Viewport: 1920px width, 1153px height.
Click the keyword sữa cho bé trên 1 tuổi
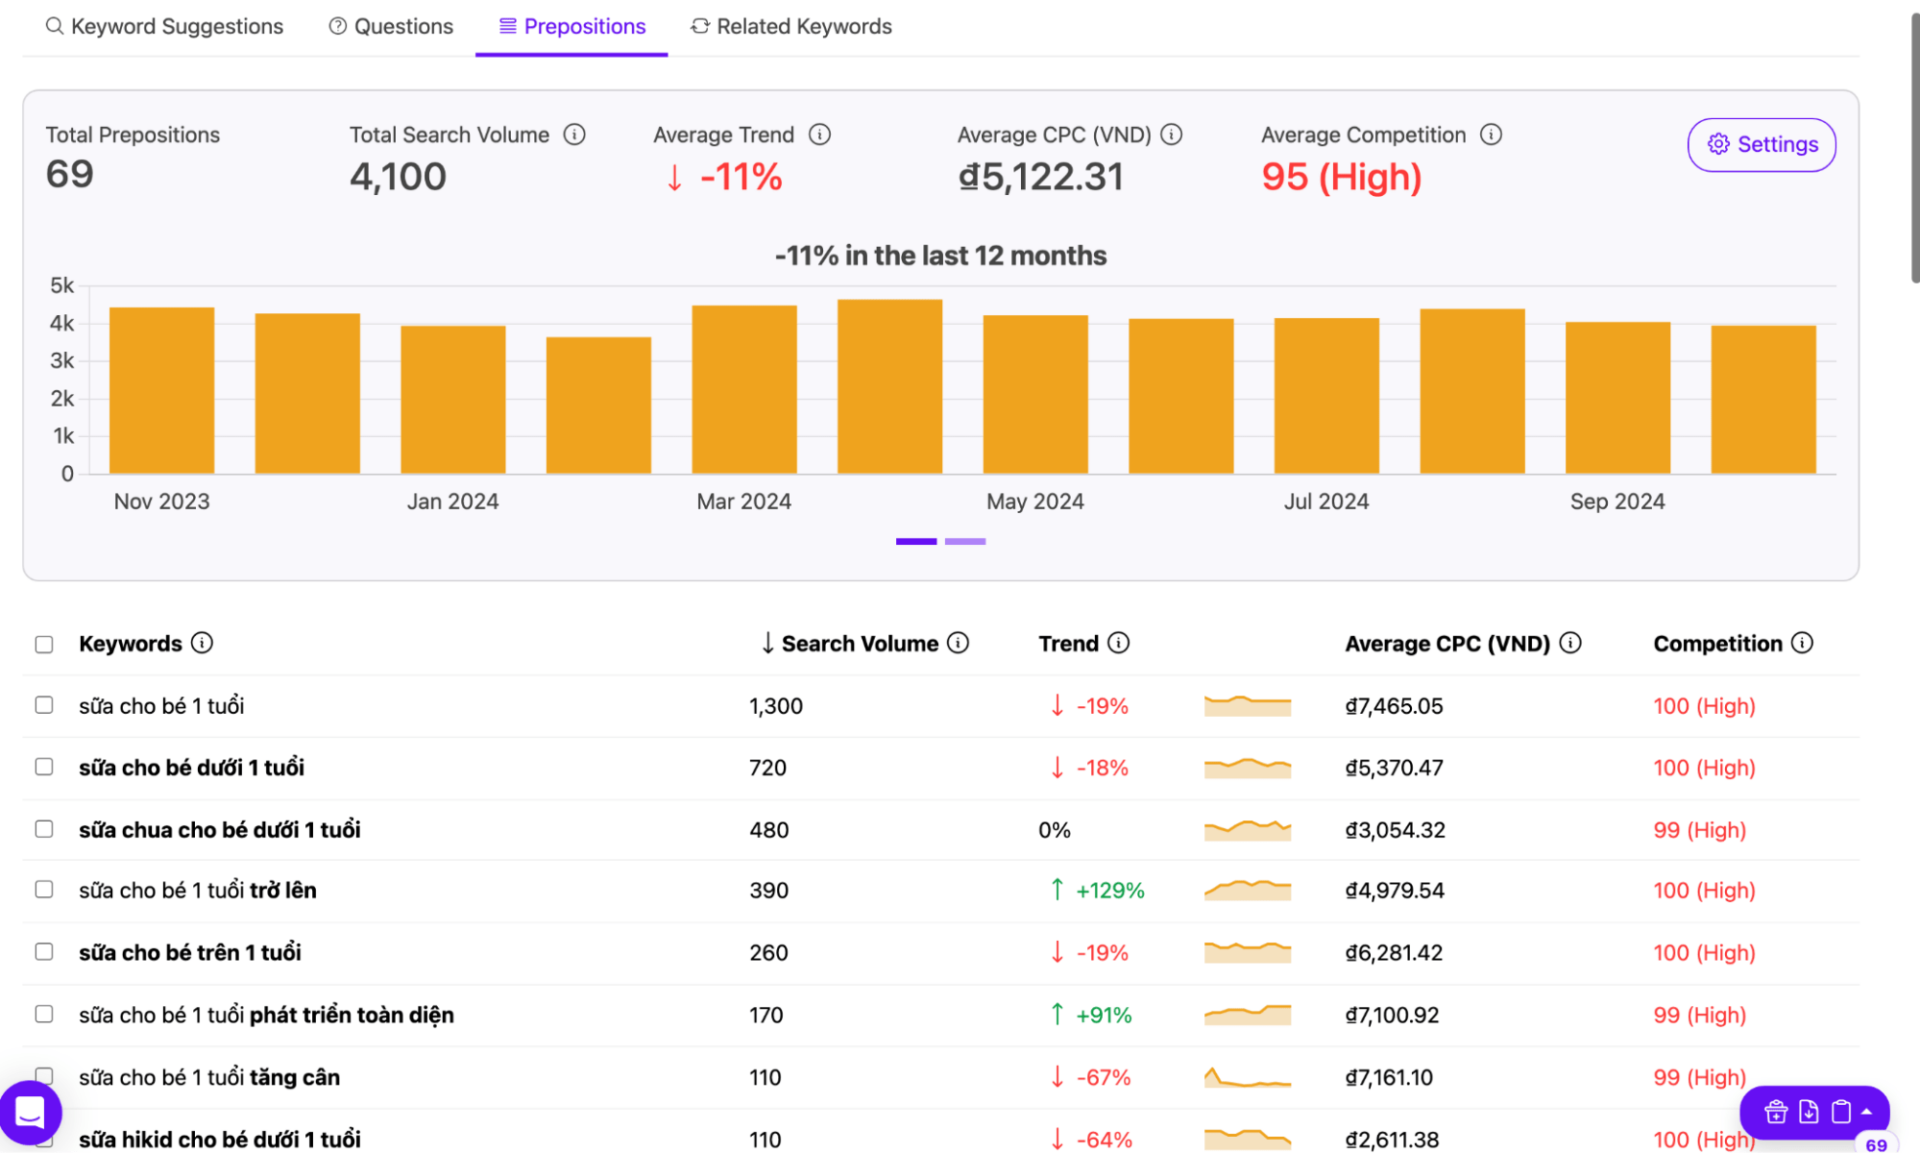coord(190,952)
